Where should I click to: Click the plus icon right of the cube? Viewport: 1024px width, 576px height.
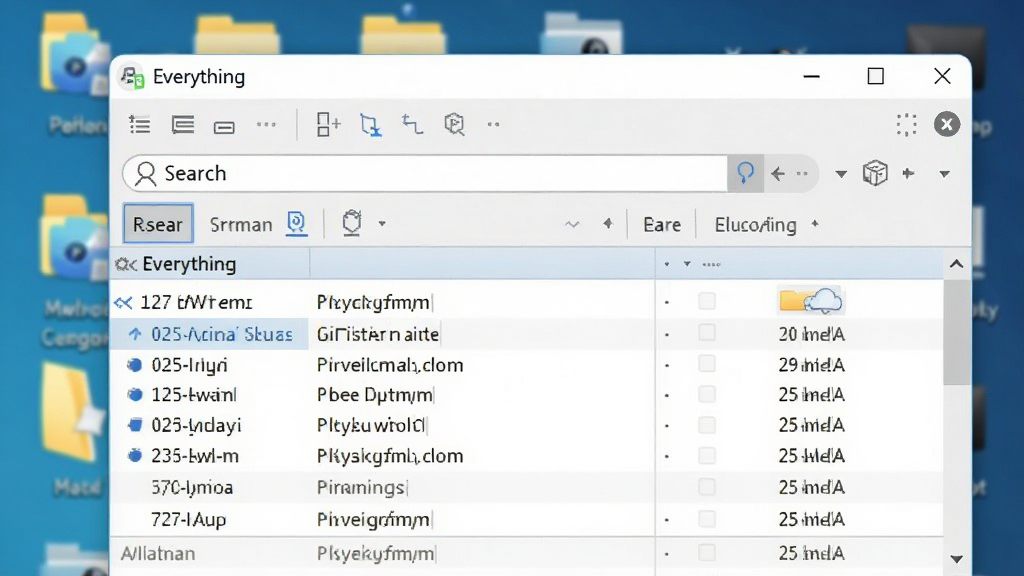pyautogui.click(x=908, y=173)
